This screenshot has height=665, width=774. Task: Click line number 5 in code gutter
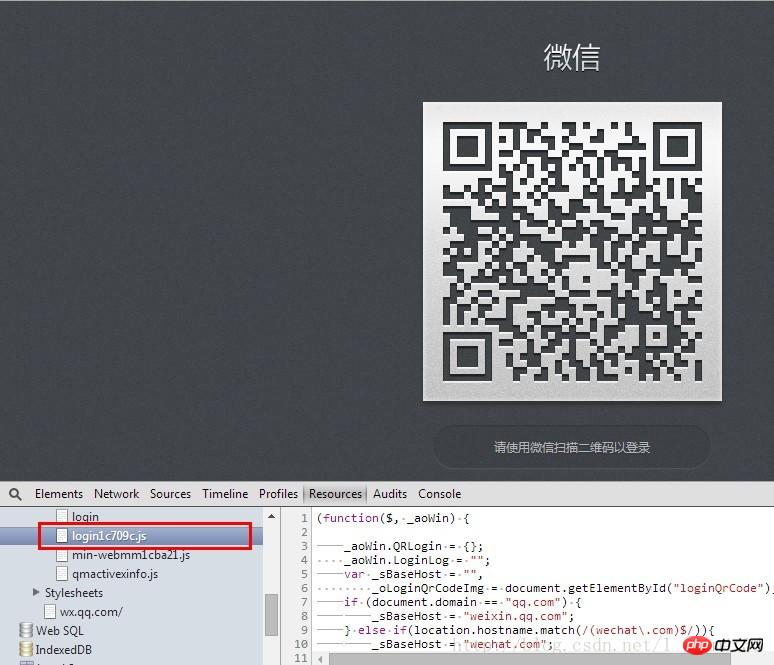pyautogui.click(x=304, y=574)
